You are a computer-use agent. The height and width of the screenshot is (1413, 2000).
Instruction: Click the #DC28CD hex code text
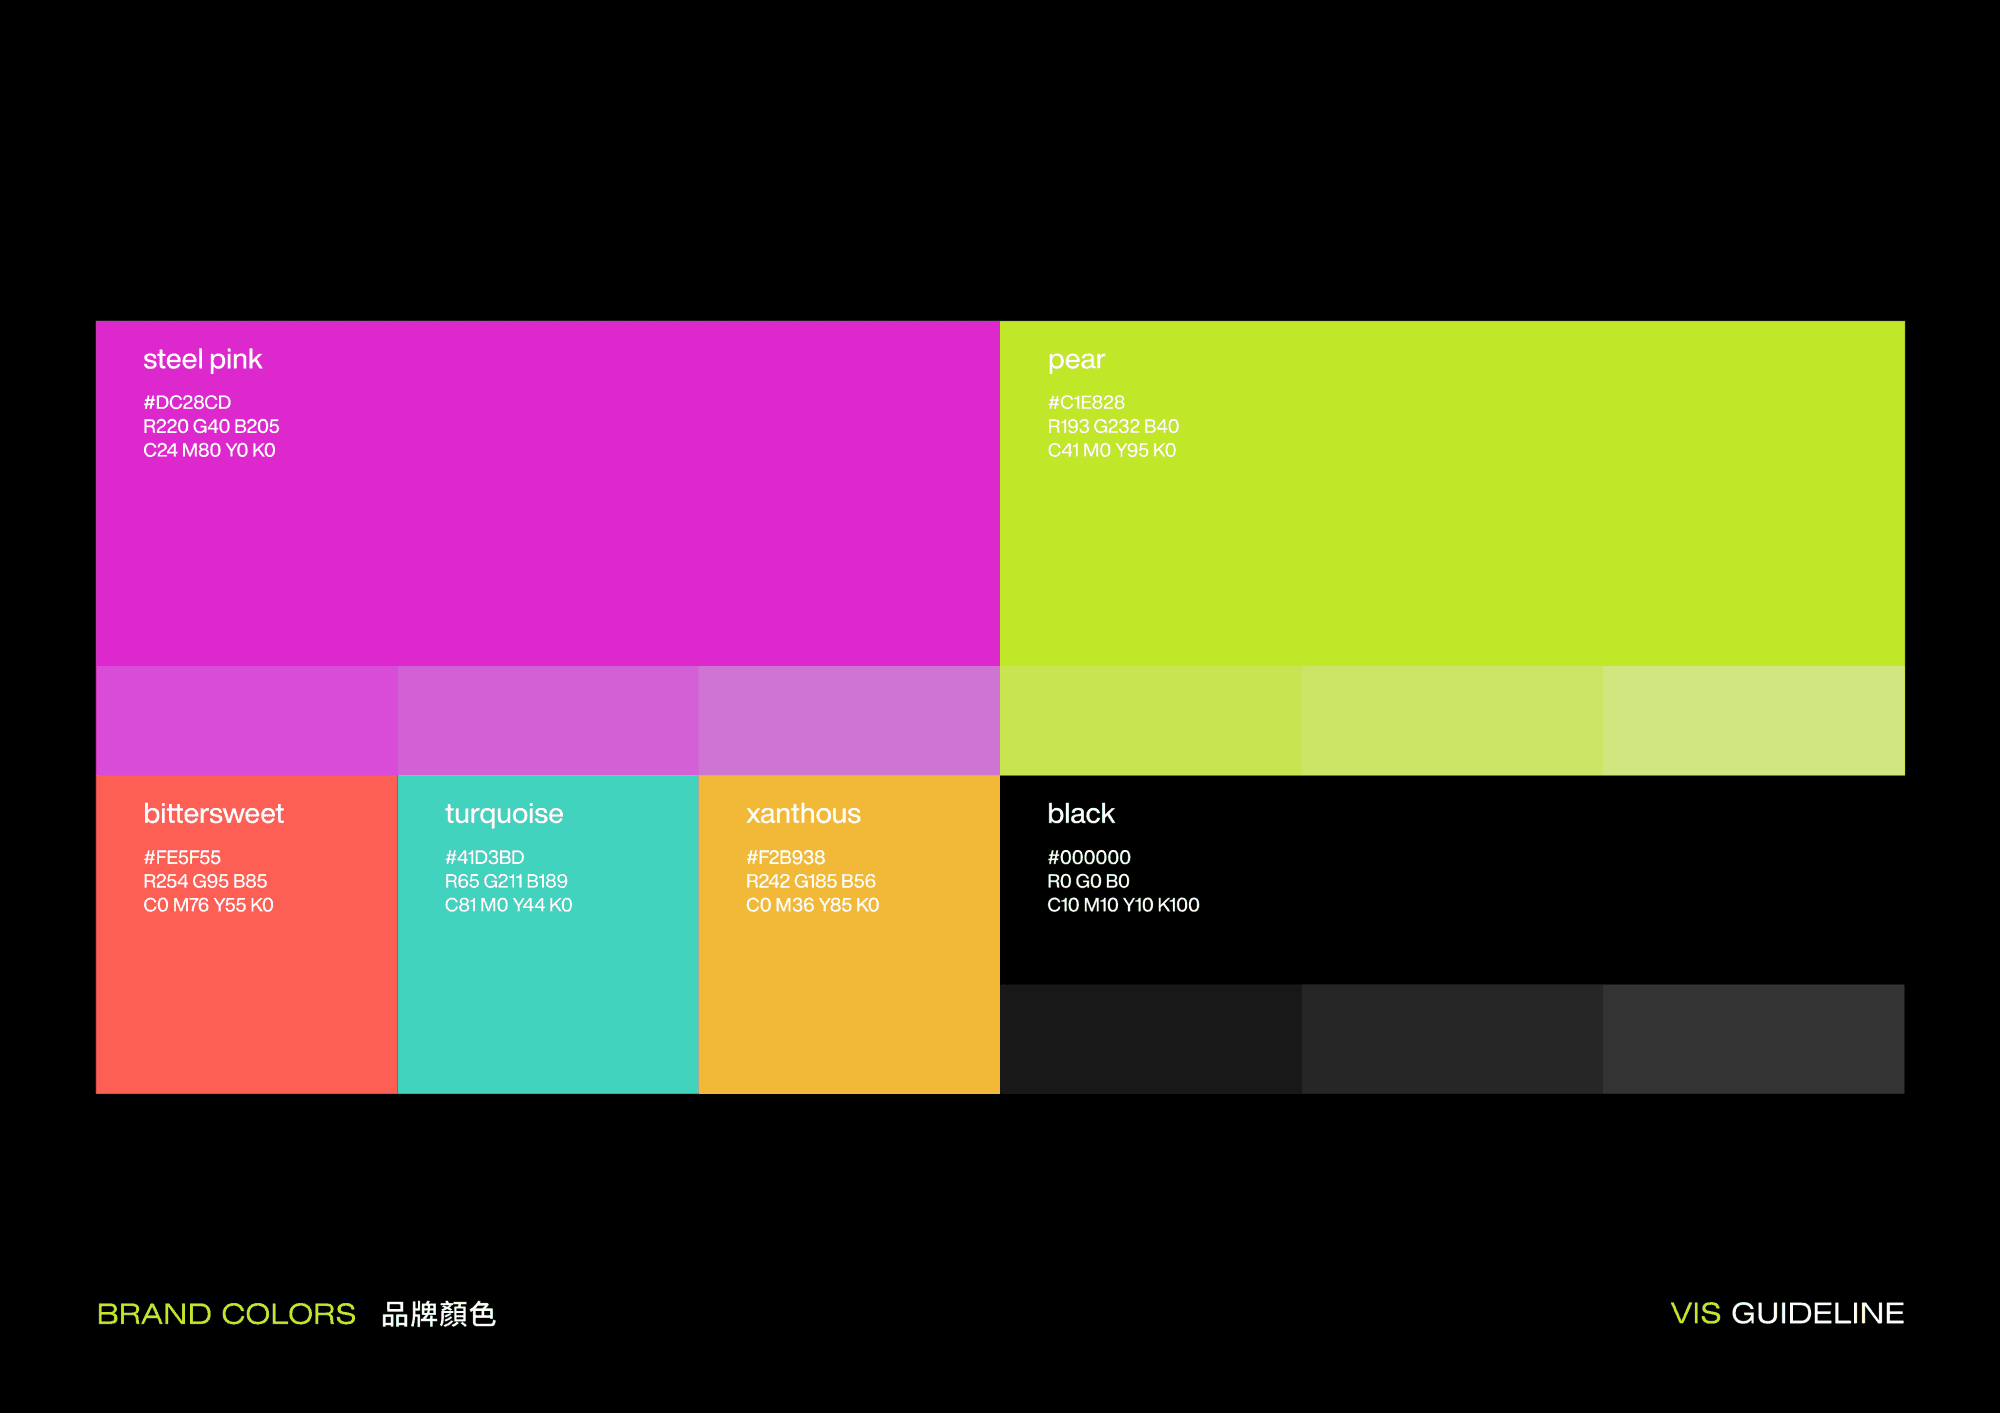187,402
